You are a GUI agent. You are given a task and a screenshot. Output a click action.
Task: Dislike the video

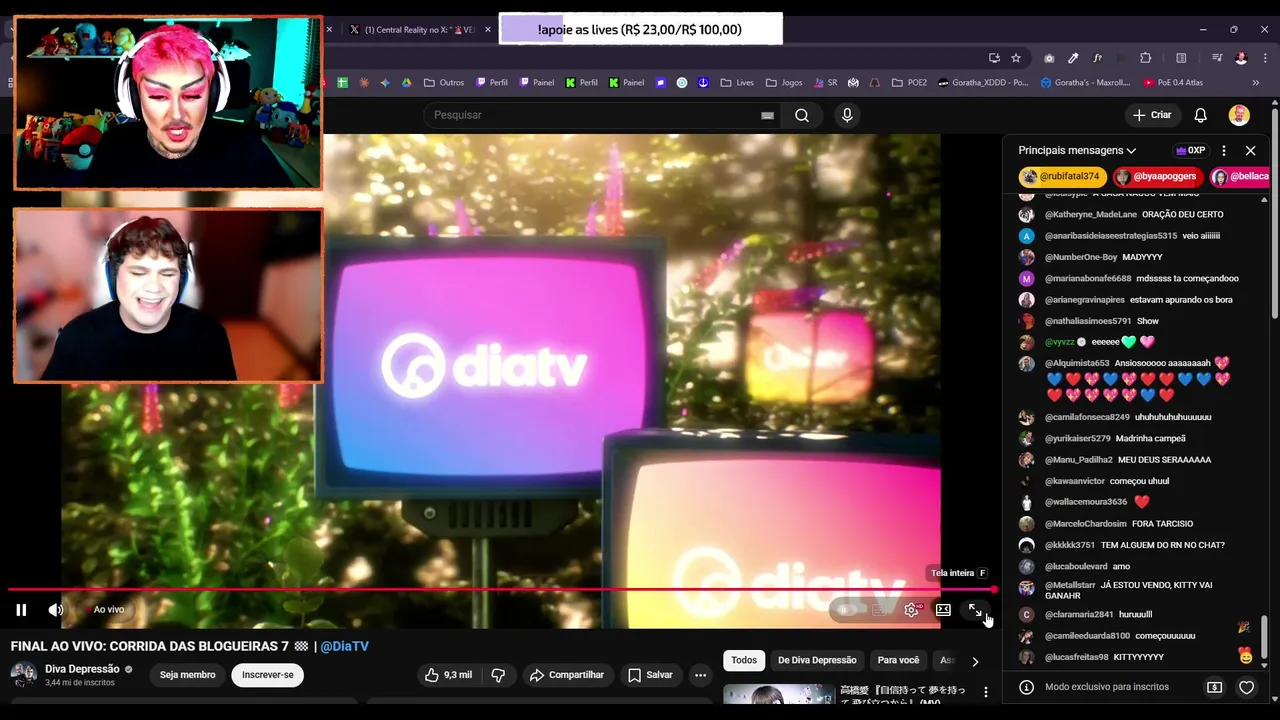[498, 675]
